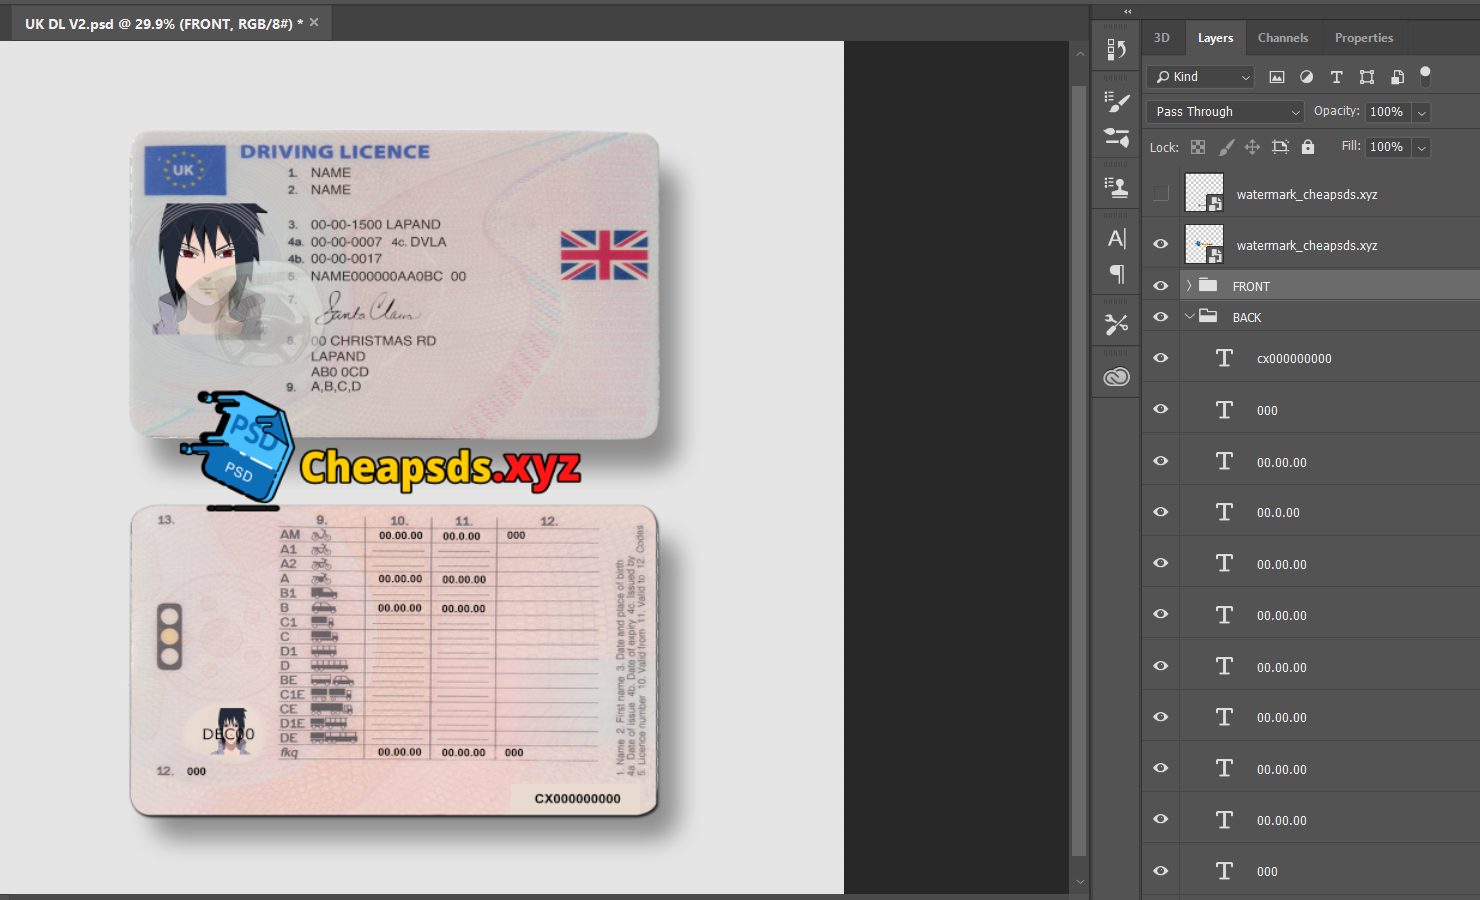Viewport: 1480px width, 900px height.
Task: Open the Opacity slider dropdown arrow
Action: [x=1421, y=113]
